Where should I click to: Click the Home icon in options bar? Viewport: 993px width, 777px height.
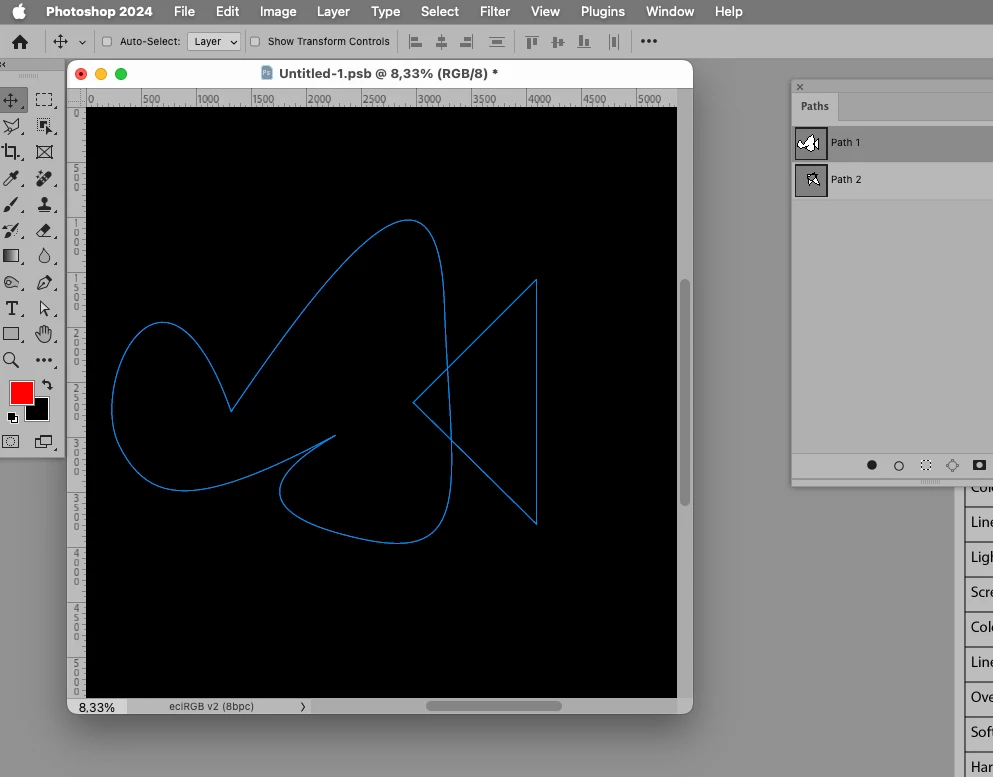pyautogui.click(x=20, y=42)
